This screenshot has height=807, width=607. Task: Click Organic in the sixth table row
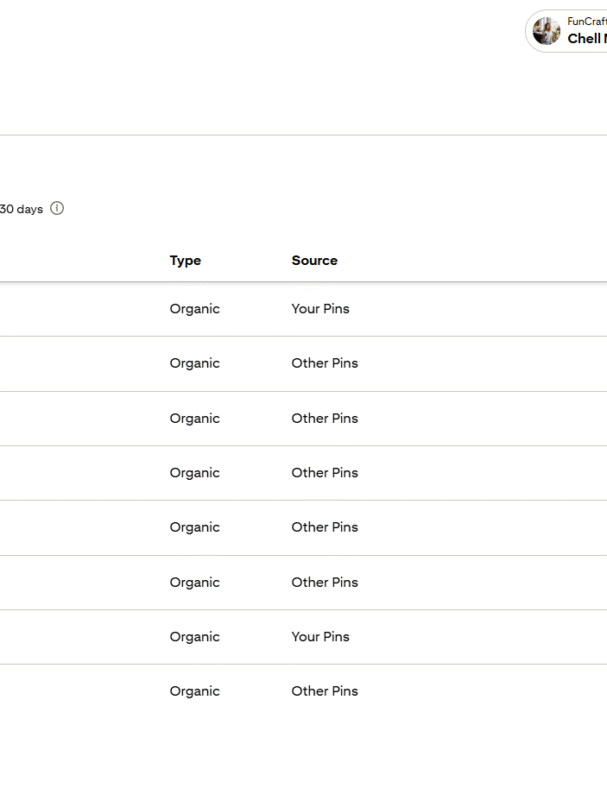point(195,582)
